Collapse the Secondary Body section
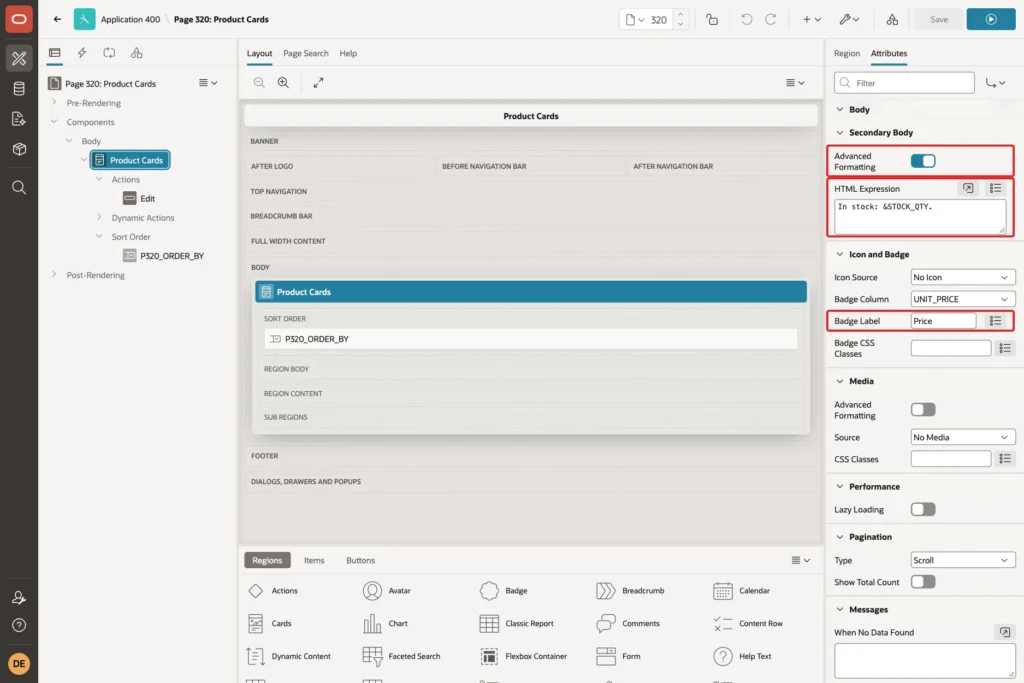 (x=840, y=133)
